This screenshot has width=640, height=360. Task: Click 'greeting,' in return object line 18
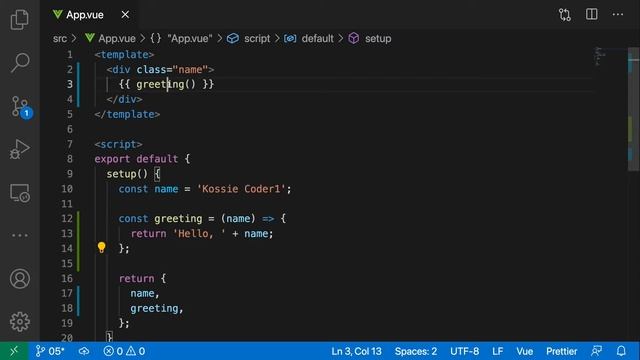point(157,308)
